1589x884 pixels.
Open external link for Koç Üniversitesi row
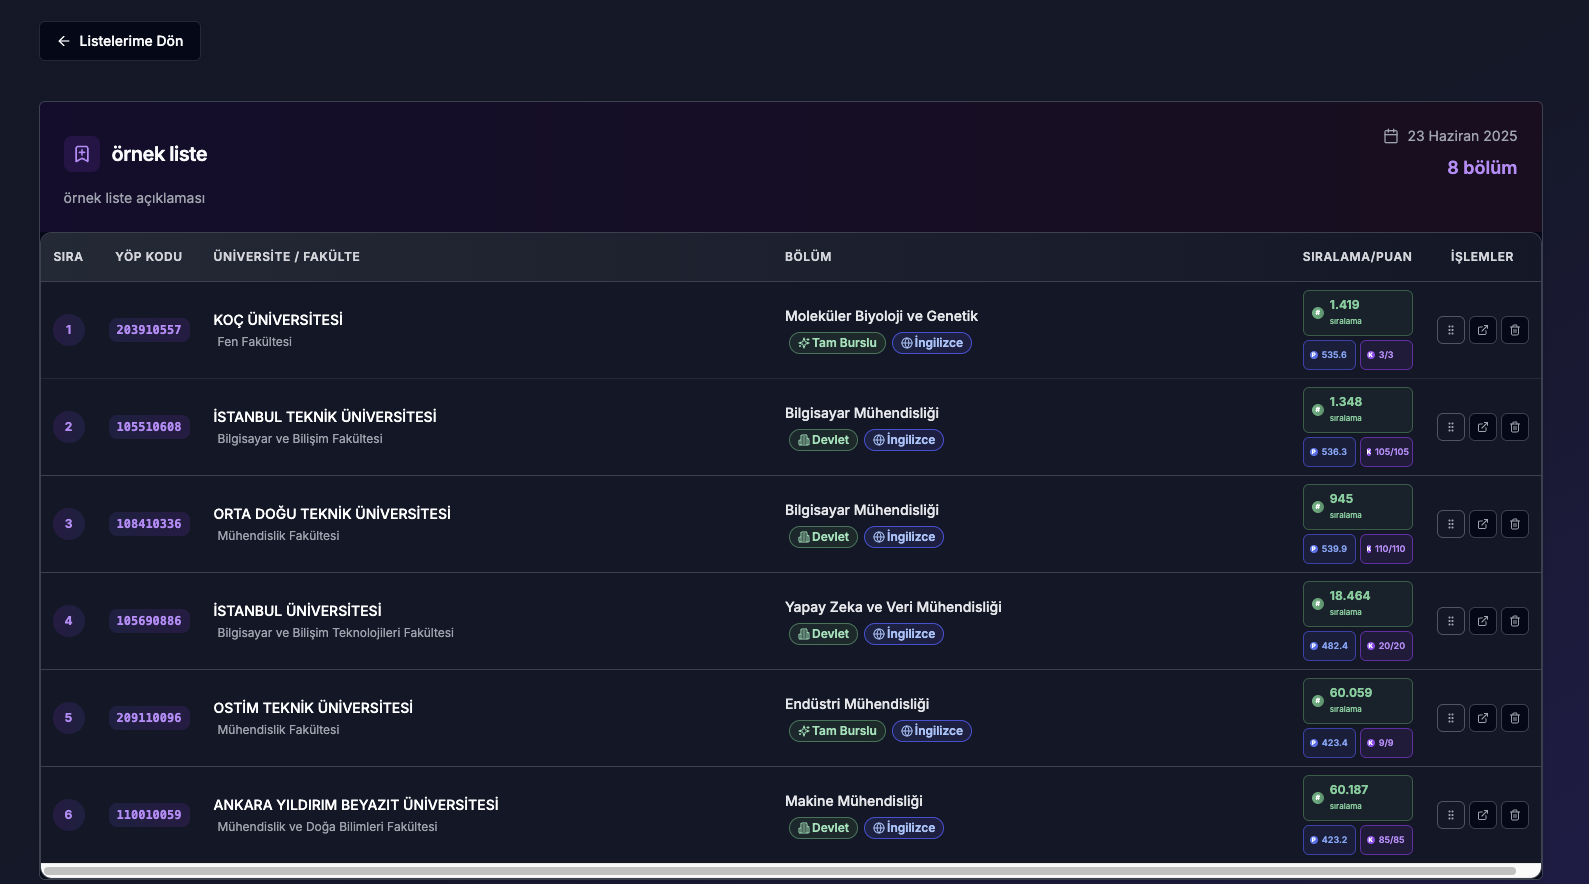click(x=1483, y=330)
